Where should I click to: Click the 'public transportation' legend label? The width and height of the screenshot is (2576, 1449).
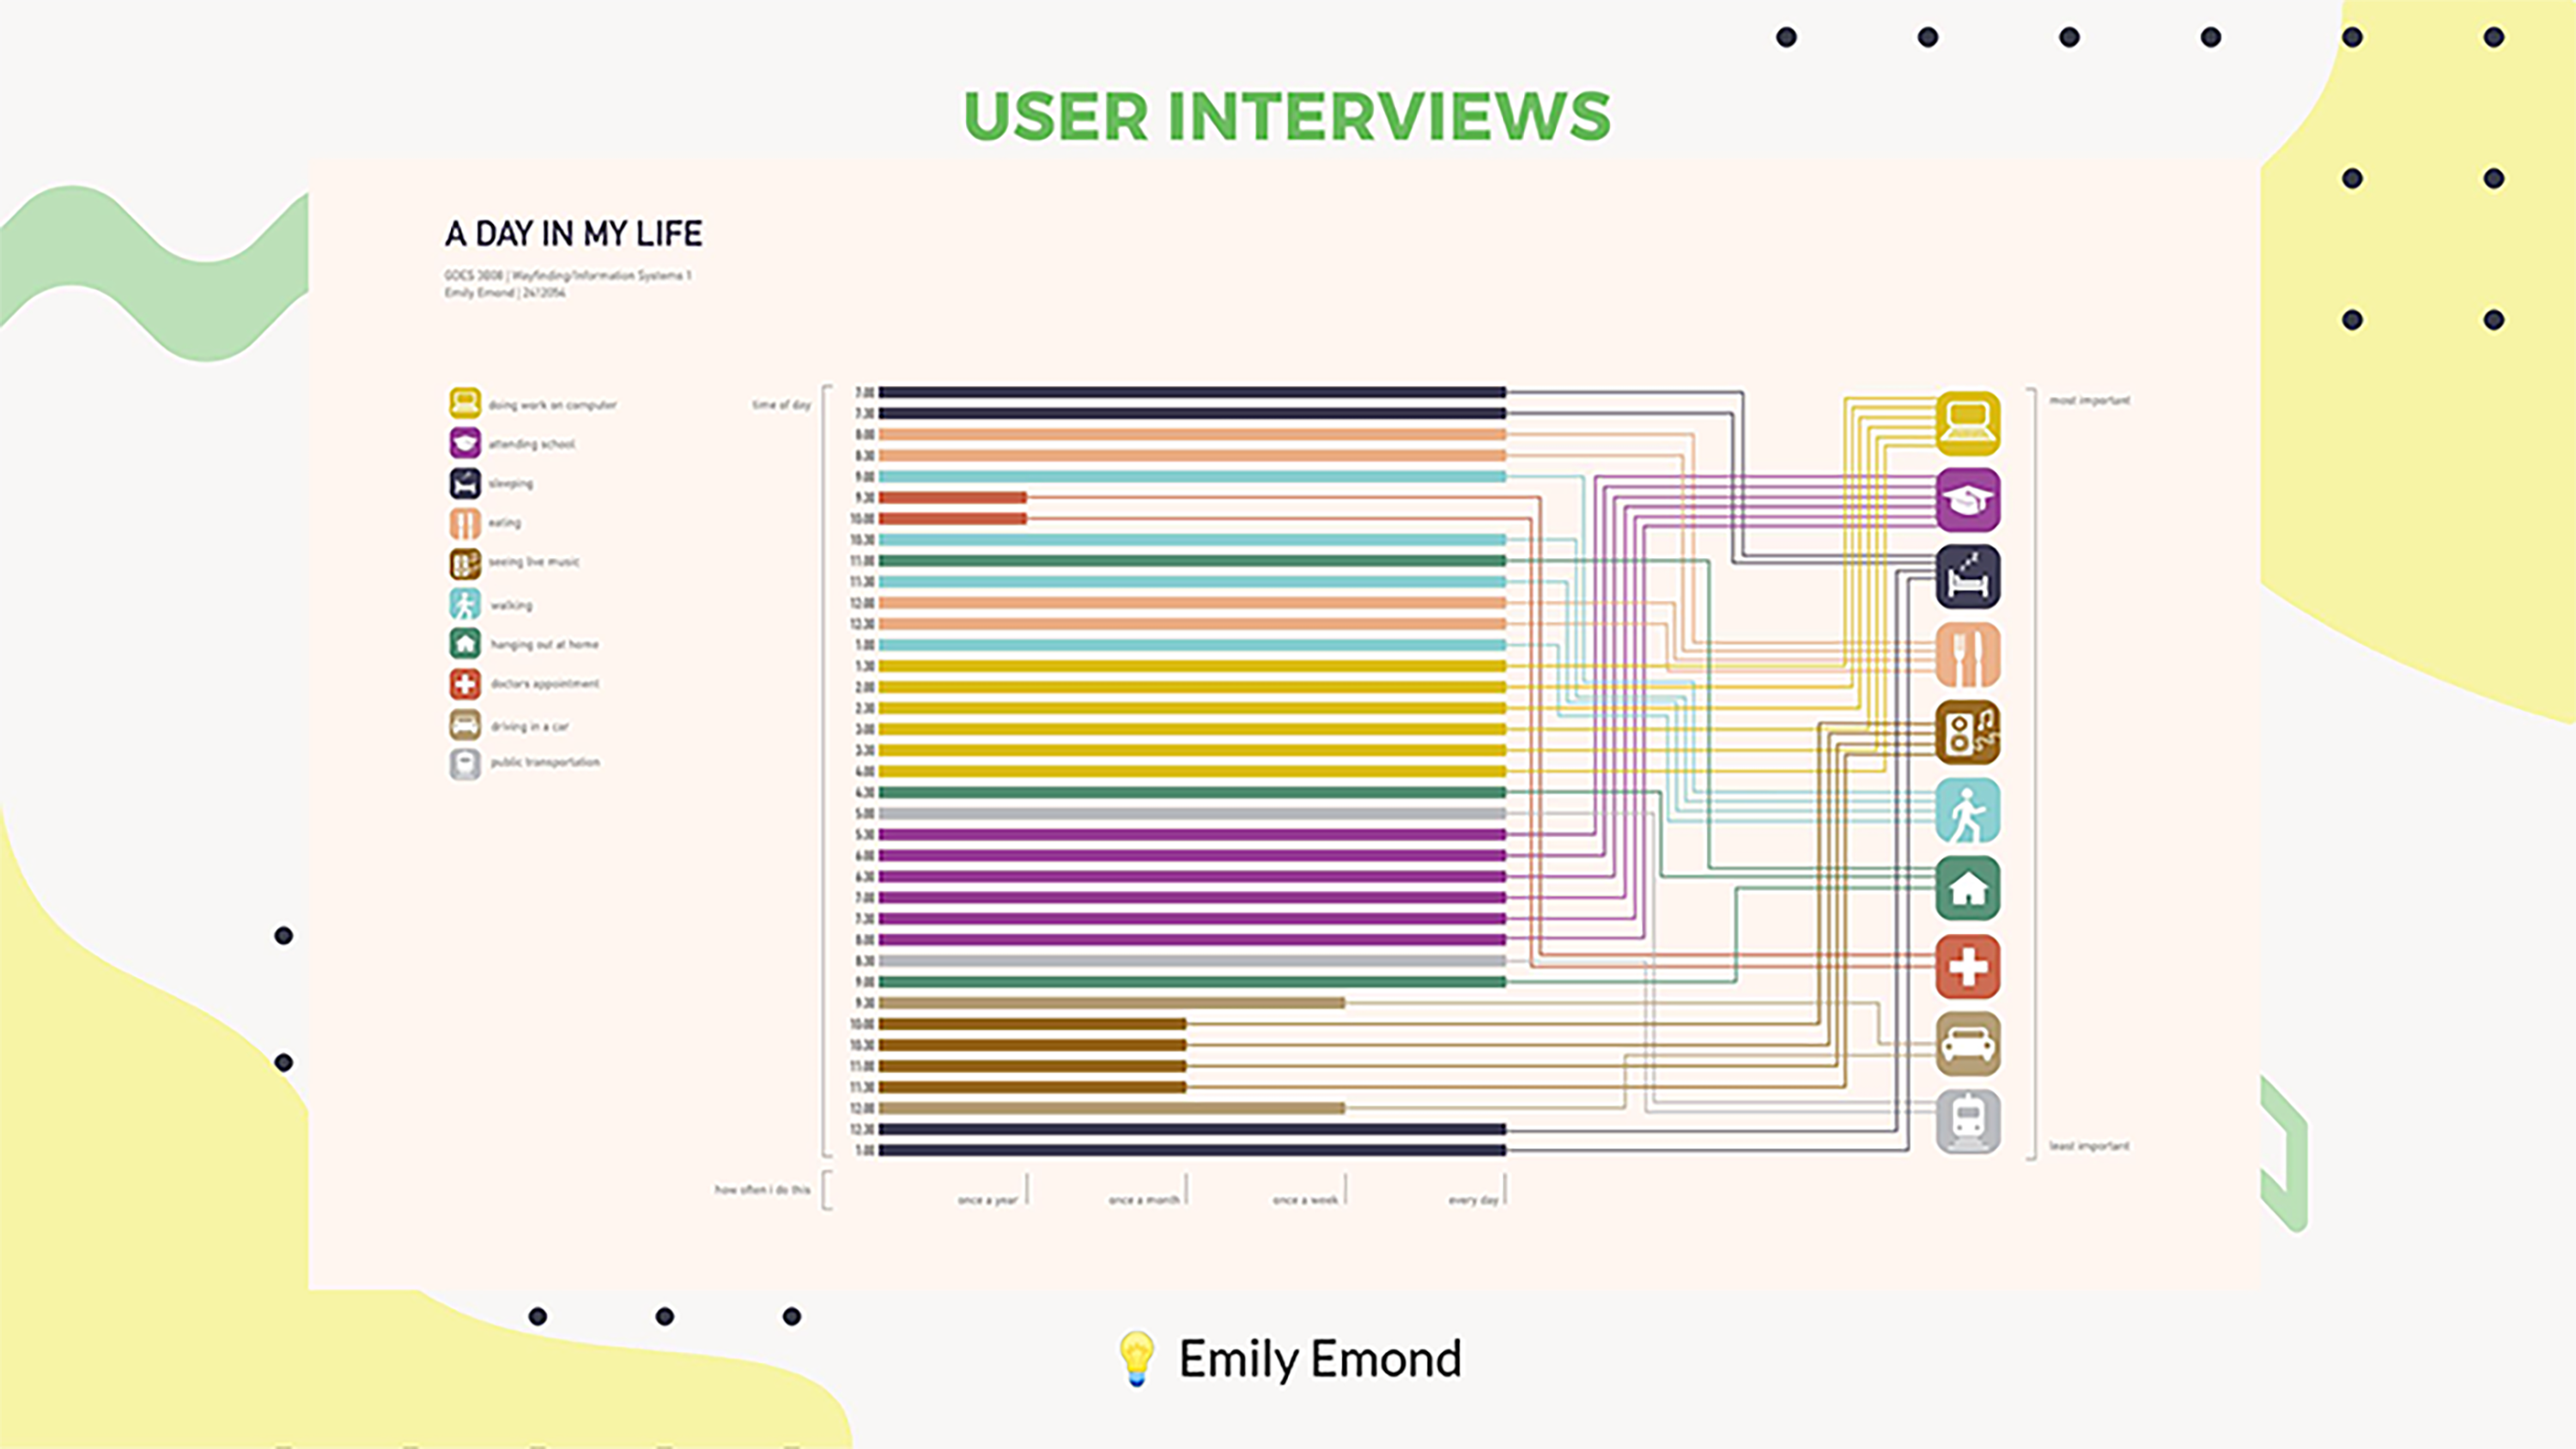point(545,762)
